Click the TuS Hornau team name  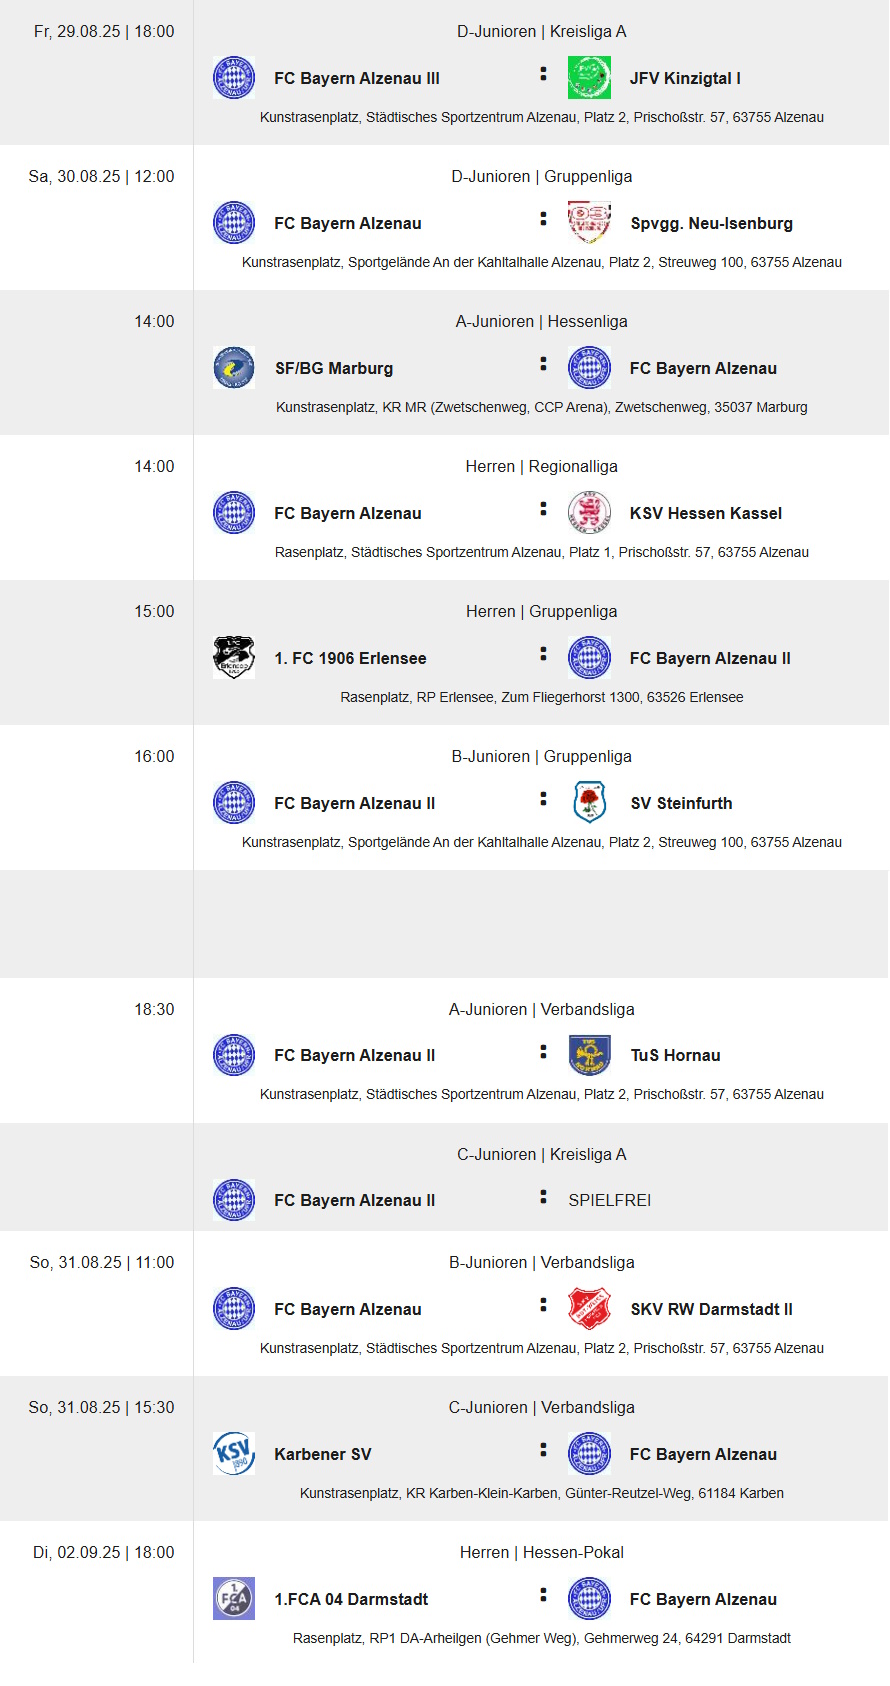[x=675, y=1056]
